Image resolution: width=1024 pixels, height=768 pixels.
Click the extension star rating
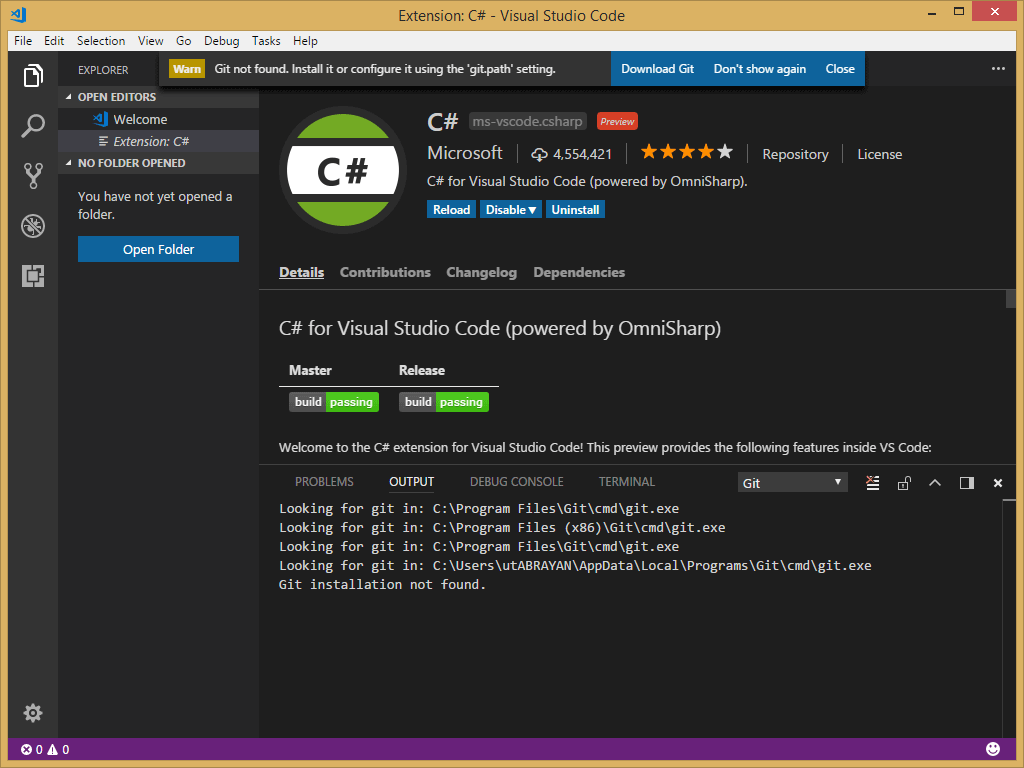pos(686,153)
